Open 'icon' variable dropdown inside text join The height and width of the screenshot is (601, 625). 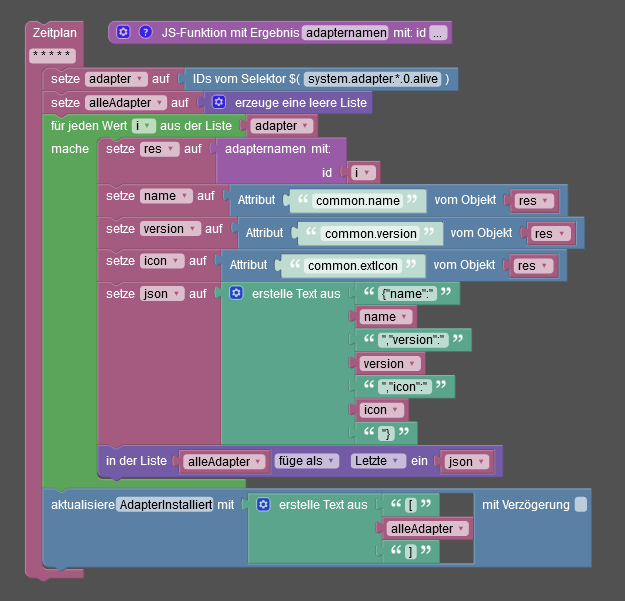point(381,410)
